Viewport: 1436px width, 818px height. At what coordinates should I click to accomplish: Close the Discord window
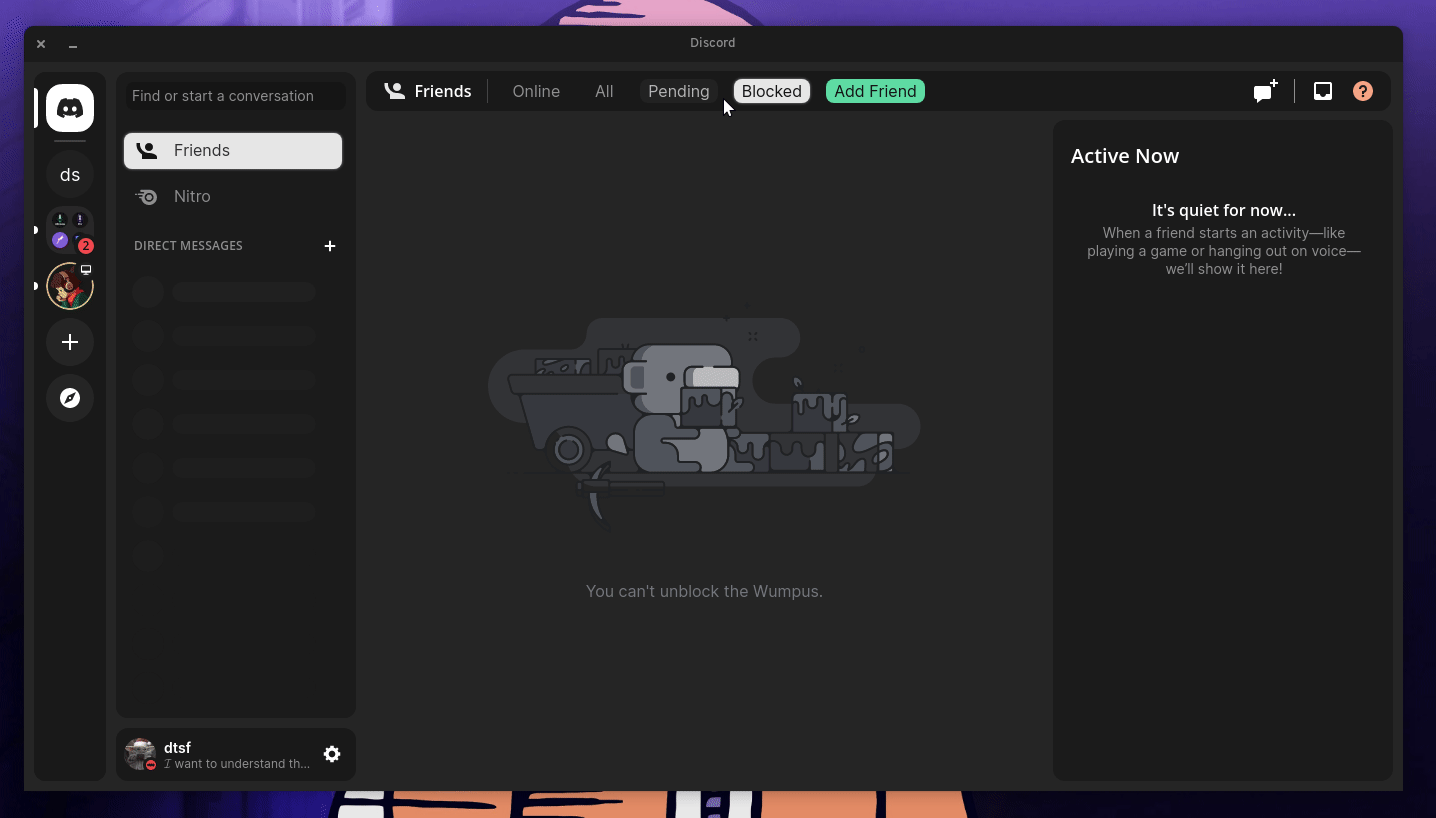[41, 44]
